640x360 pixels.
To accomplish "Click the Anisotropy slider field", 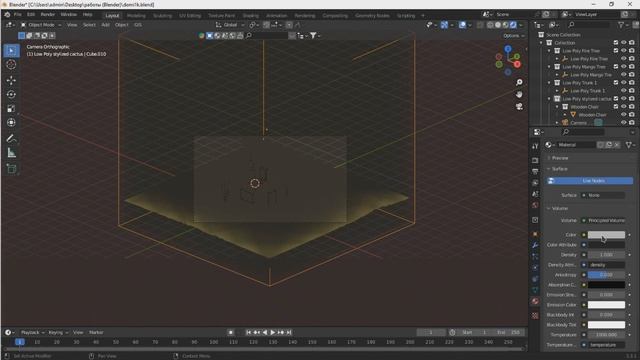I will (x=606, y=275).
